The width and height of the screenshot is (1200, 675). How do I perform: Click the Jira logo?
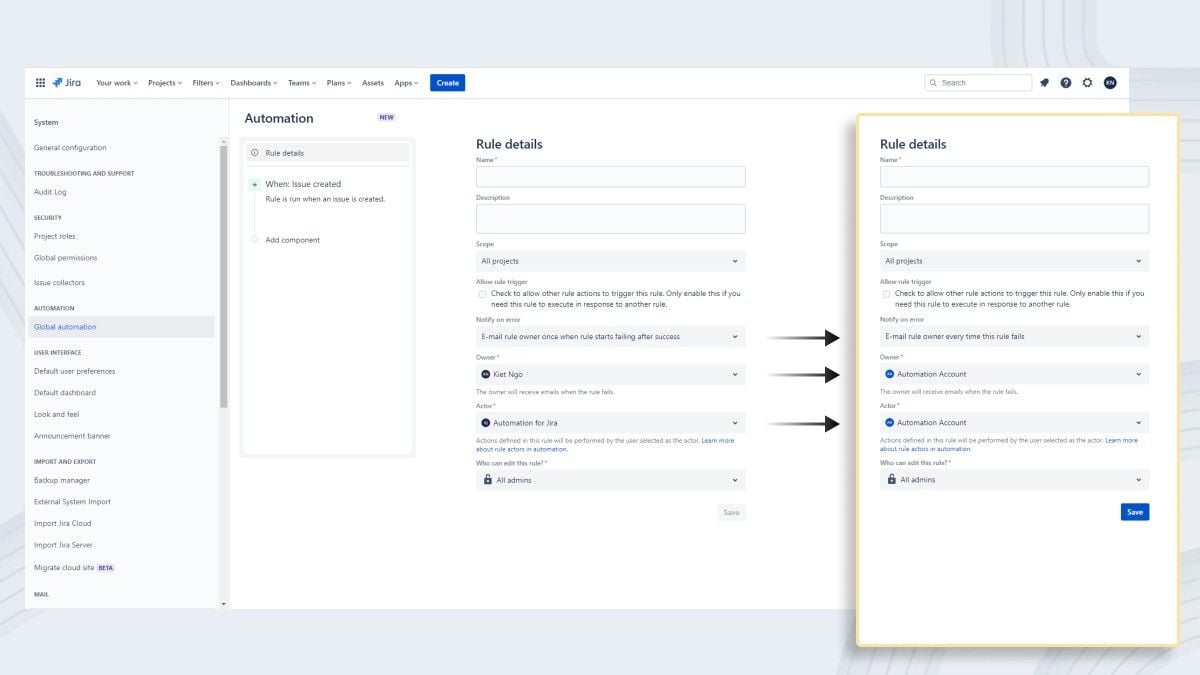point(67,83)
